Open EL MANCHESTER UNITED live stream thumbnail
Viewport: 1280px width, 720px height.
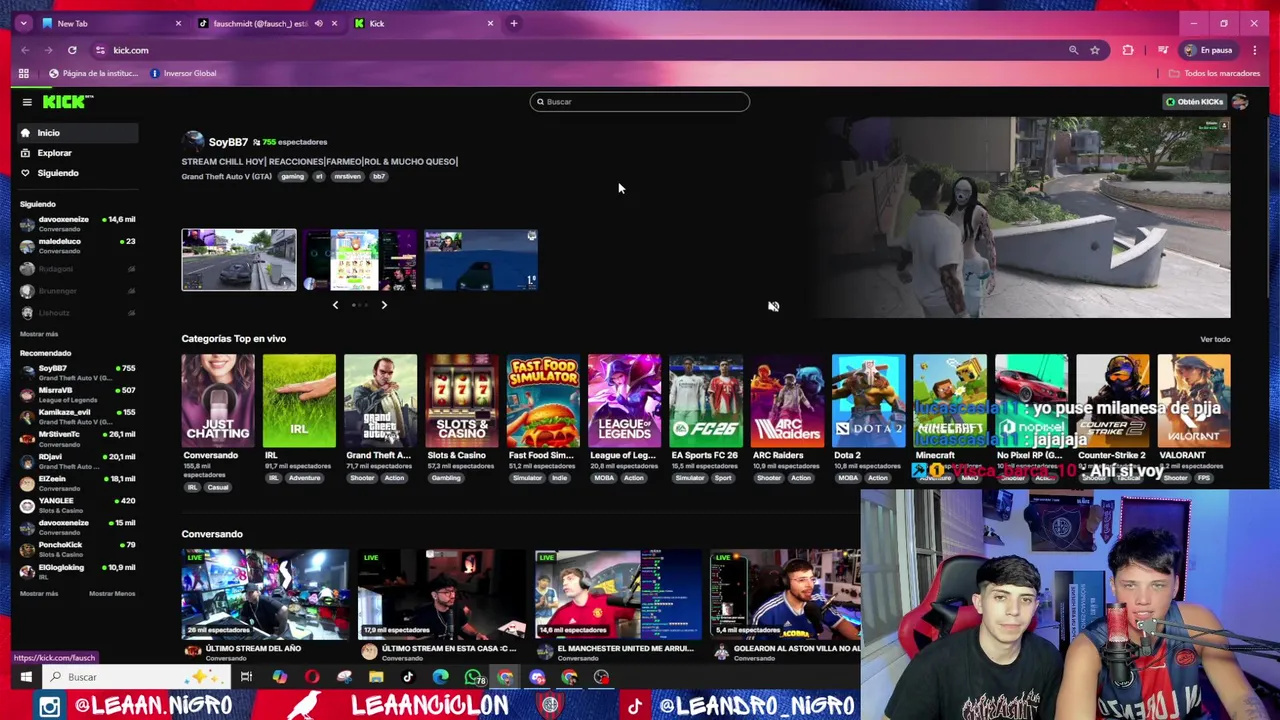[x=618, y=594]
